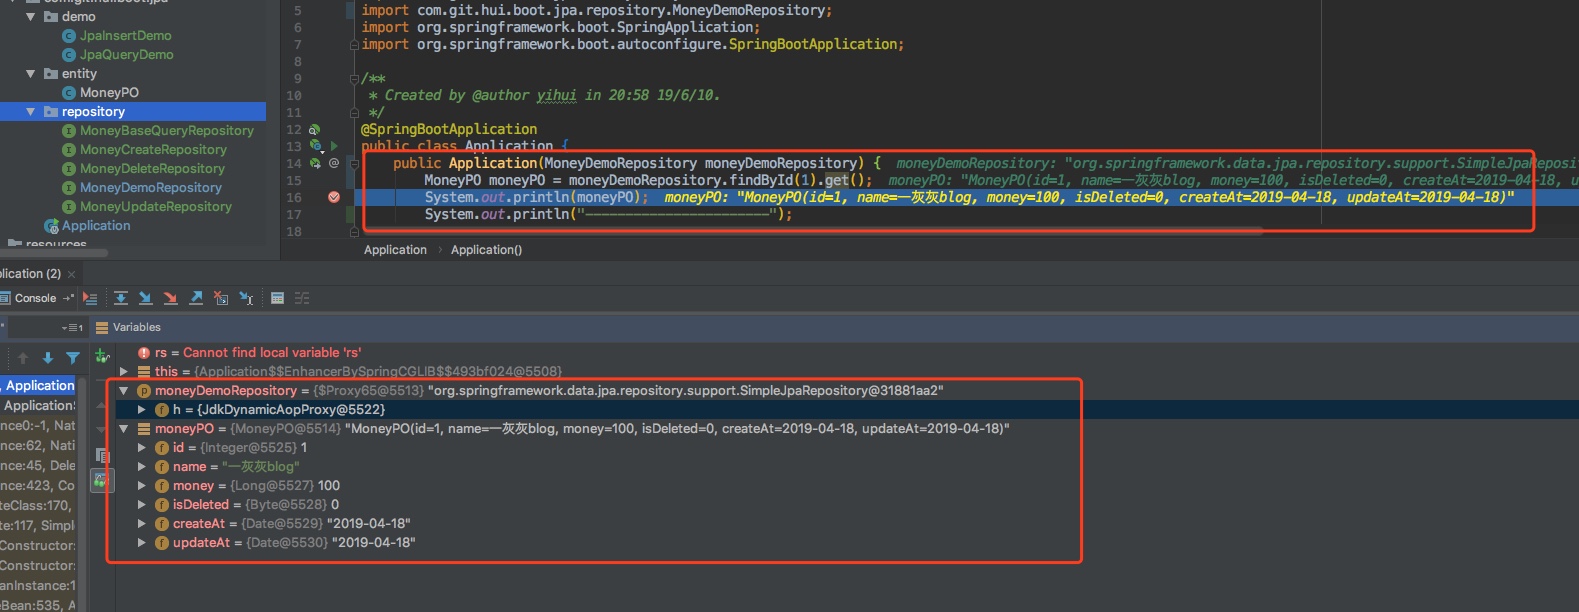Viewport: 1579px width, 612px height.
Task: Open Evaluate Expression calculator icon
Action: [278, 298]
